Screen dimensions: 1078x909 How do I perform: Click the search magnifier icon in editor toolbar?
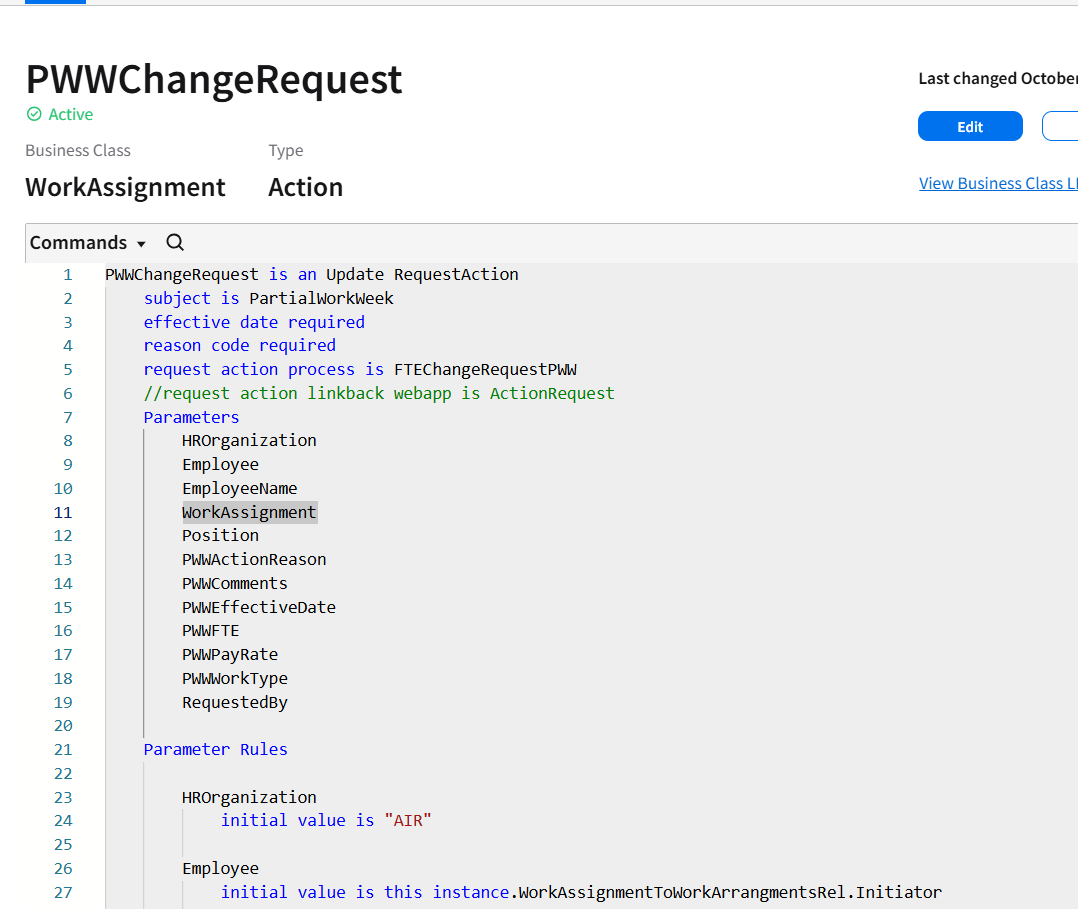point(175,242)
